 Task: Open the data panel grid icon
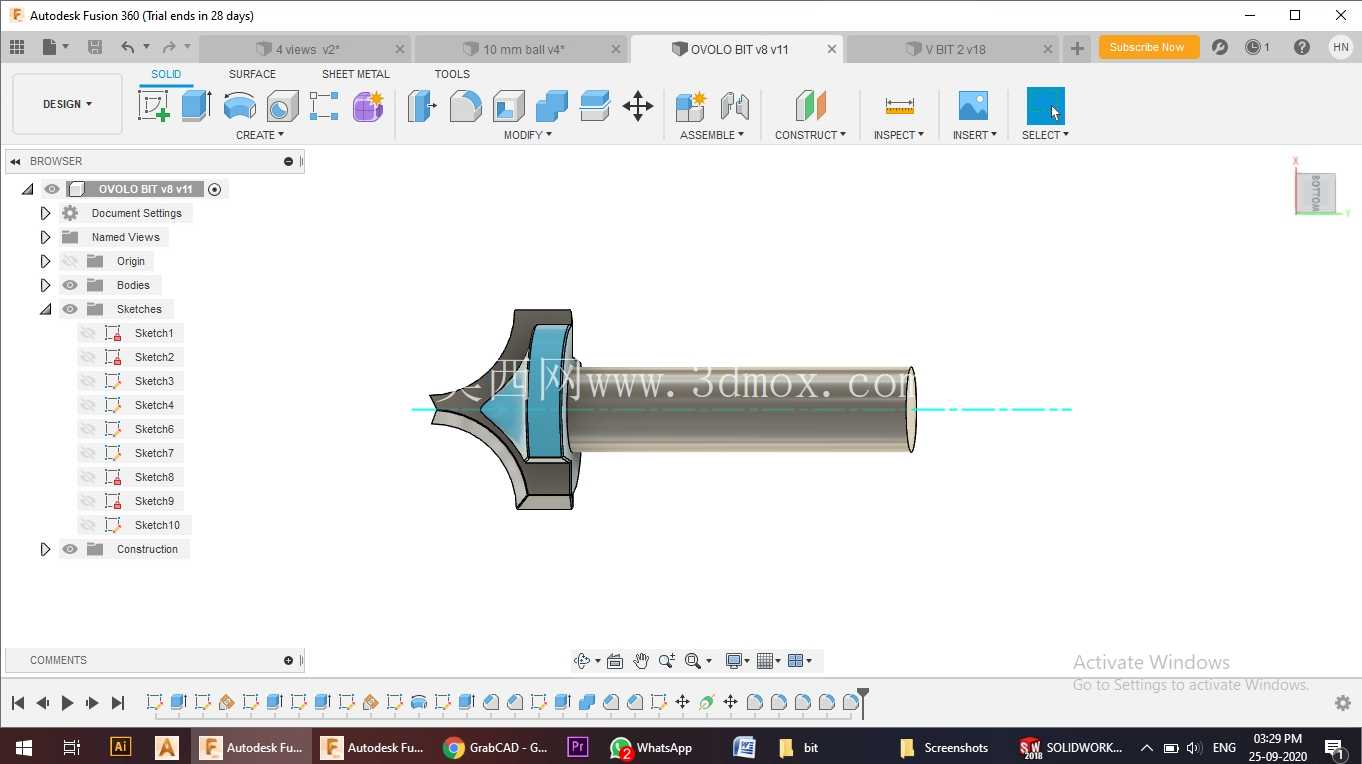(x=17, y=47)
